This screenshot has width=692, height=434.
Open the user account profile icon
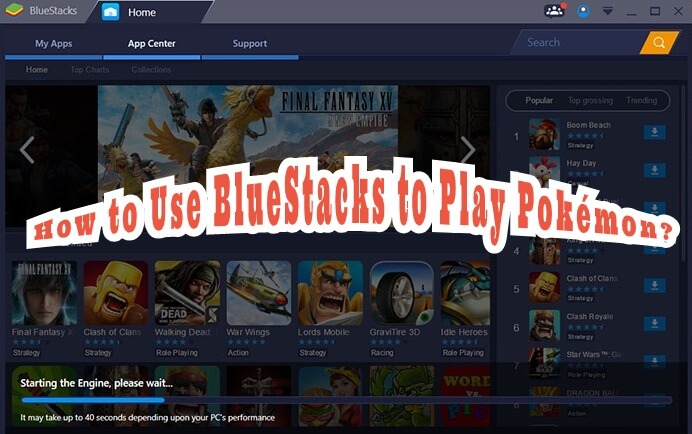click(x=583, y=11)
